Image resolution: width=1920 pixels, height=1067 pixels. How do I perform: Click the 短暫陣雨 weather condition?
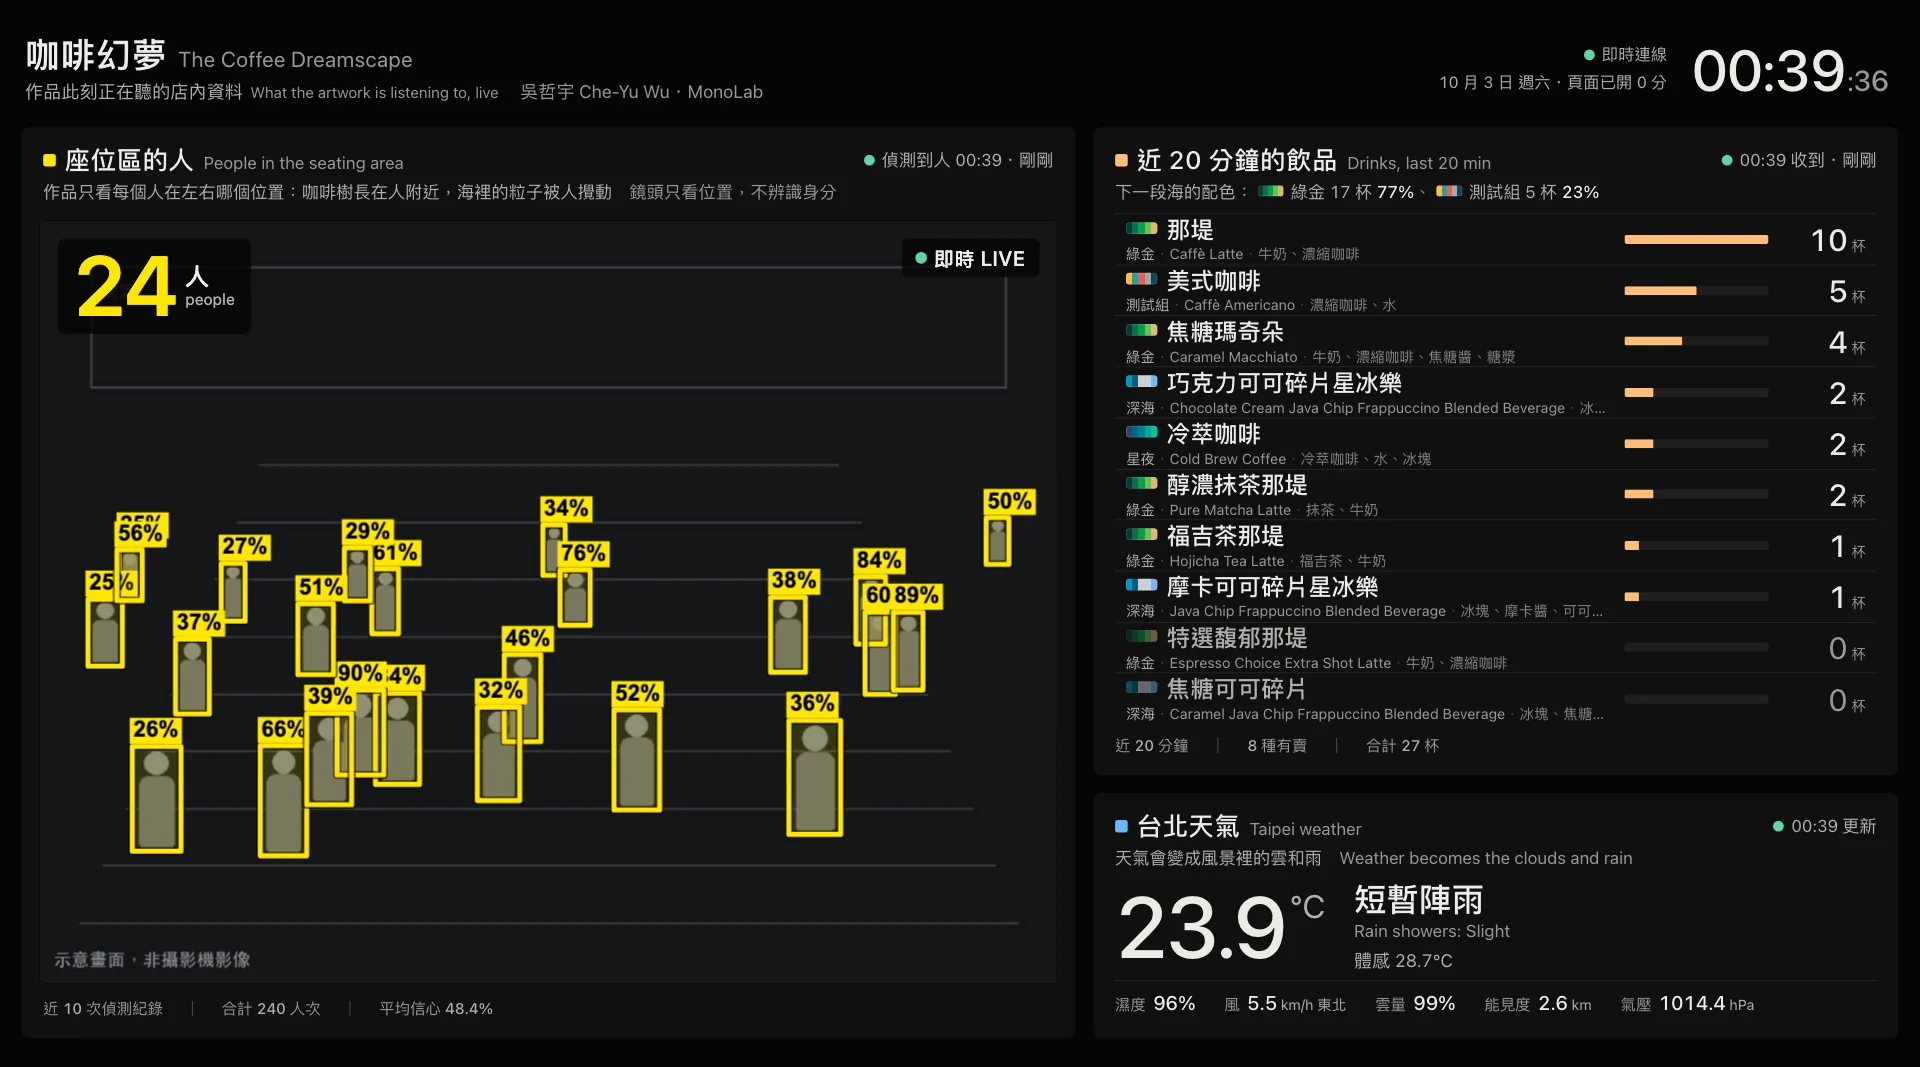pos(1418,900)
